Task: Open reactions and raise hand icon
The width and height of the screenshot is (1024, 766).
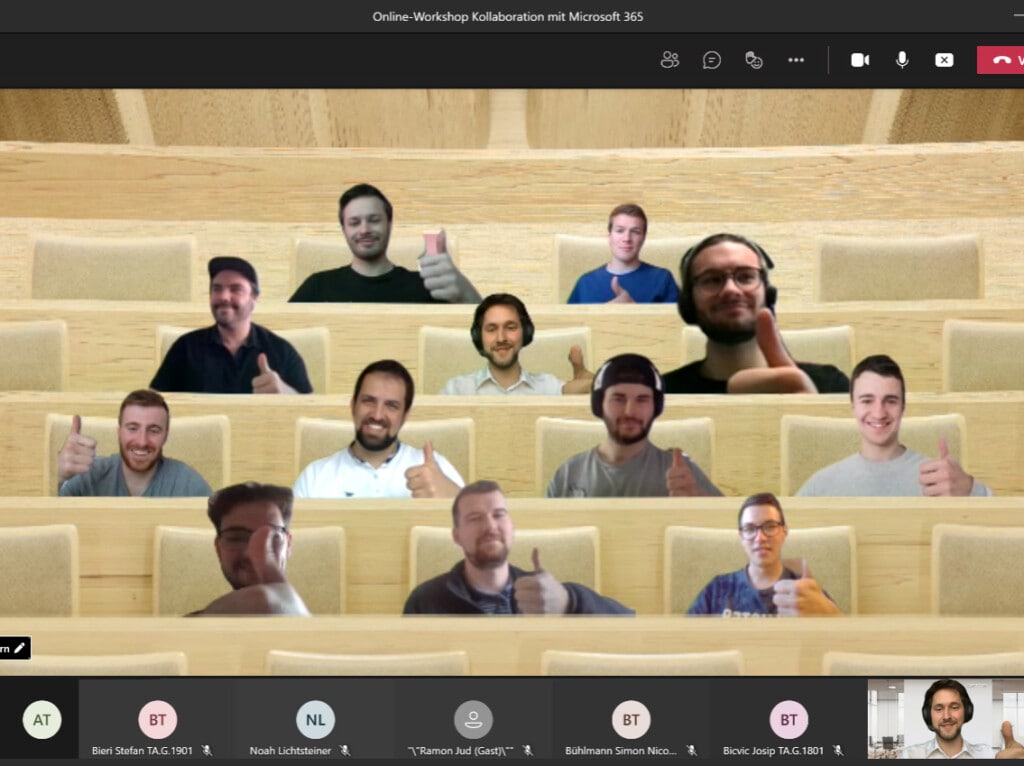Action: tap(754, 60)
